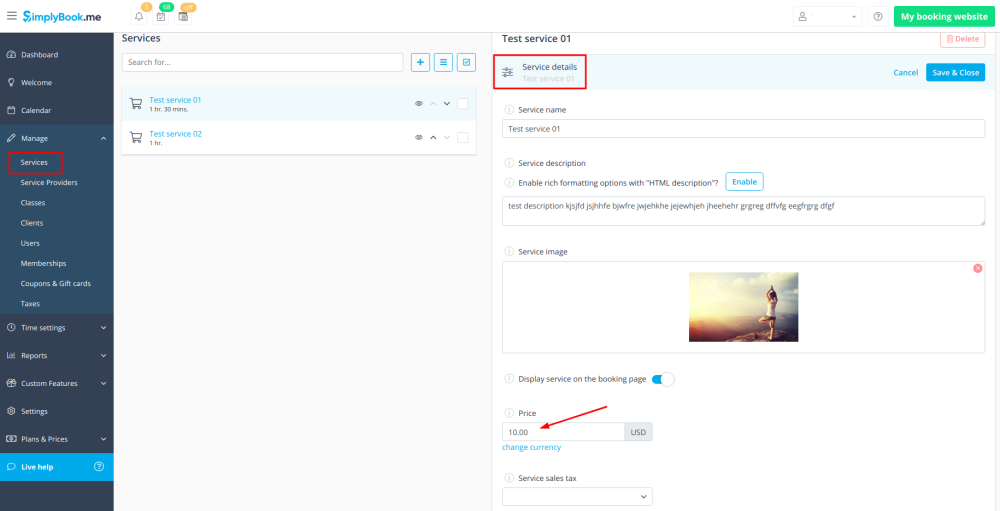Toggle visibility eye for Test service 01
1000x511 pixels.
coord(419,103)
